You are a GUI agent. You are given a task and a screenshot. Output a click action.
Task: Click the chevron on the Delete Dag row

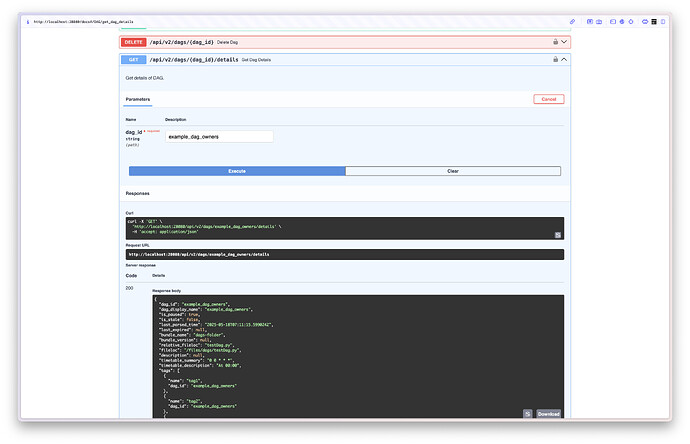click(565, 42)
